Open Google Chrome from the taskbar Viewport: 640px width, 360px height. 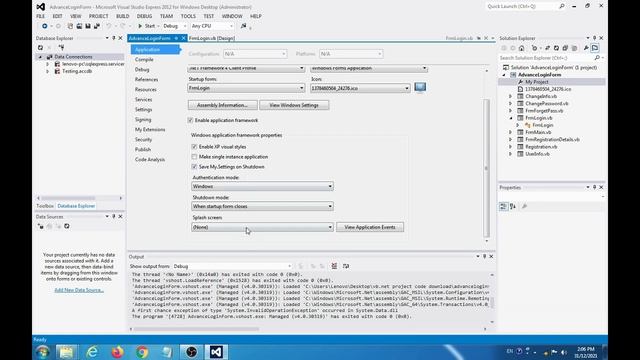(142, 352)
